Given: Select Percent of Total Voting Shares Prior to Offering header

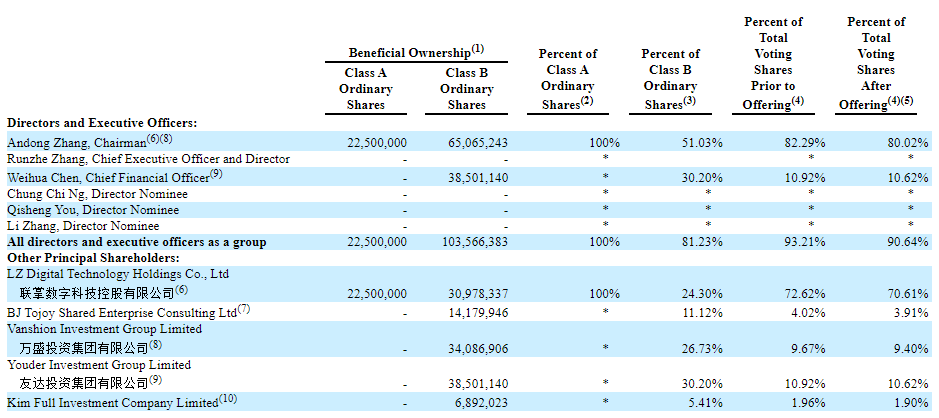Looking at the screenshot, I should 773,63.
